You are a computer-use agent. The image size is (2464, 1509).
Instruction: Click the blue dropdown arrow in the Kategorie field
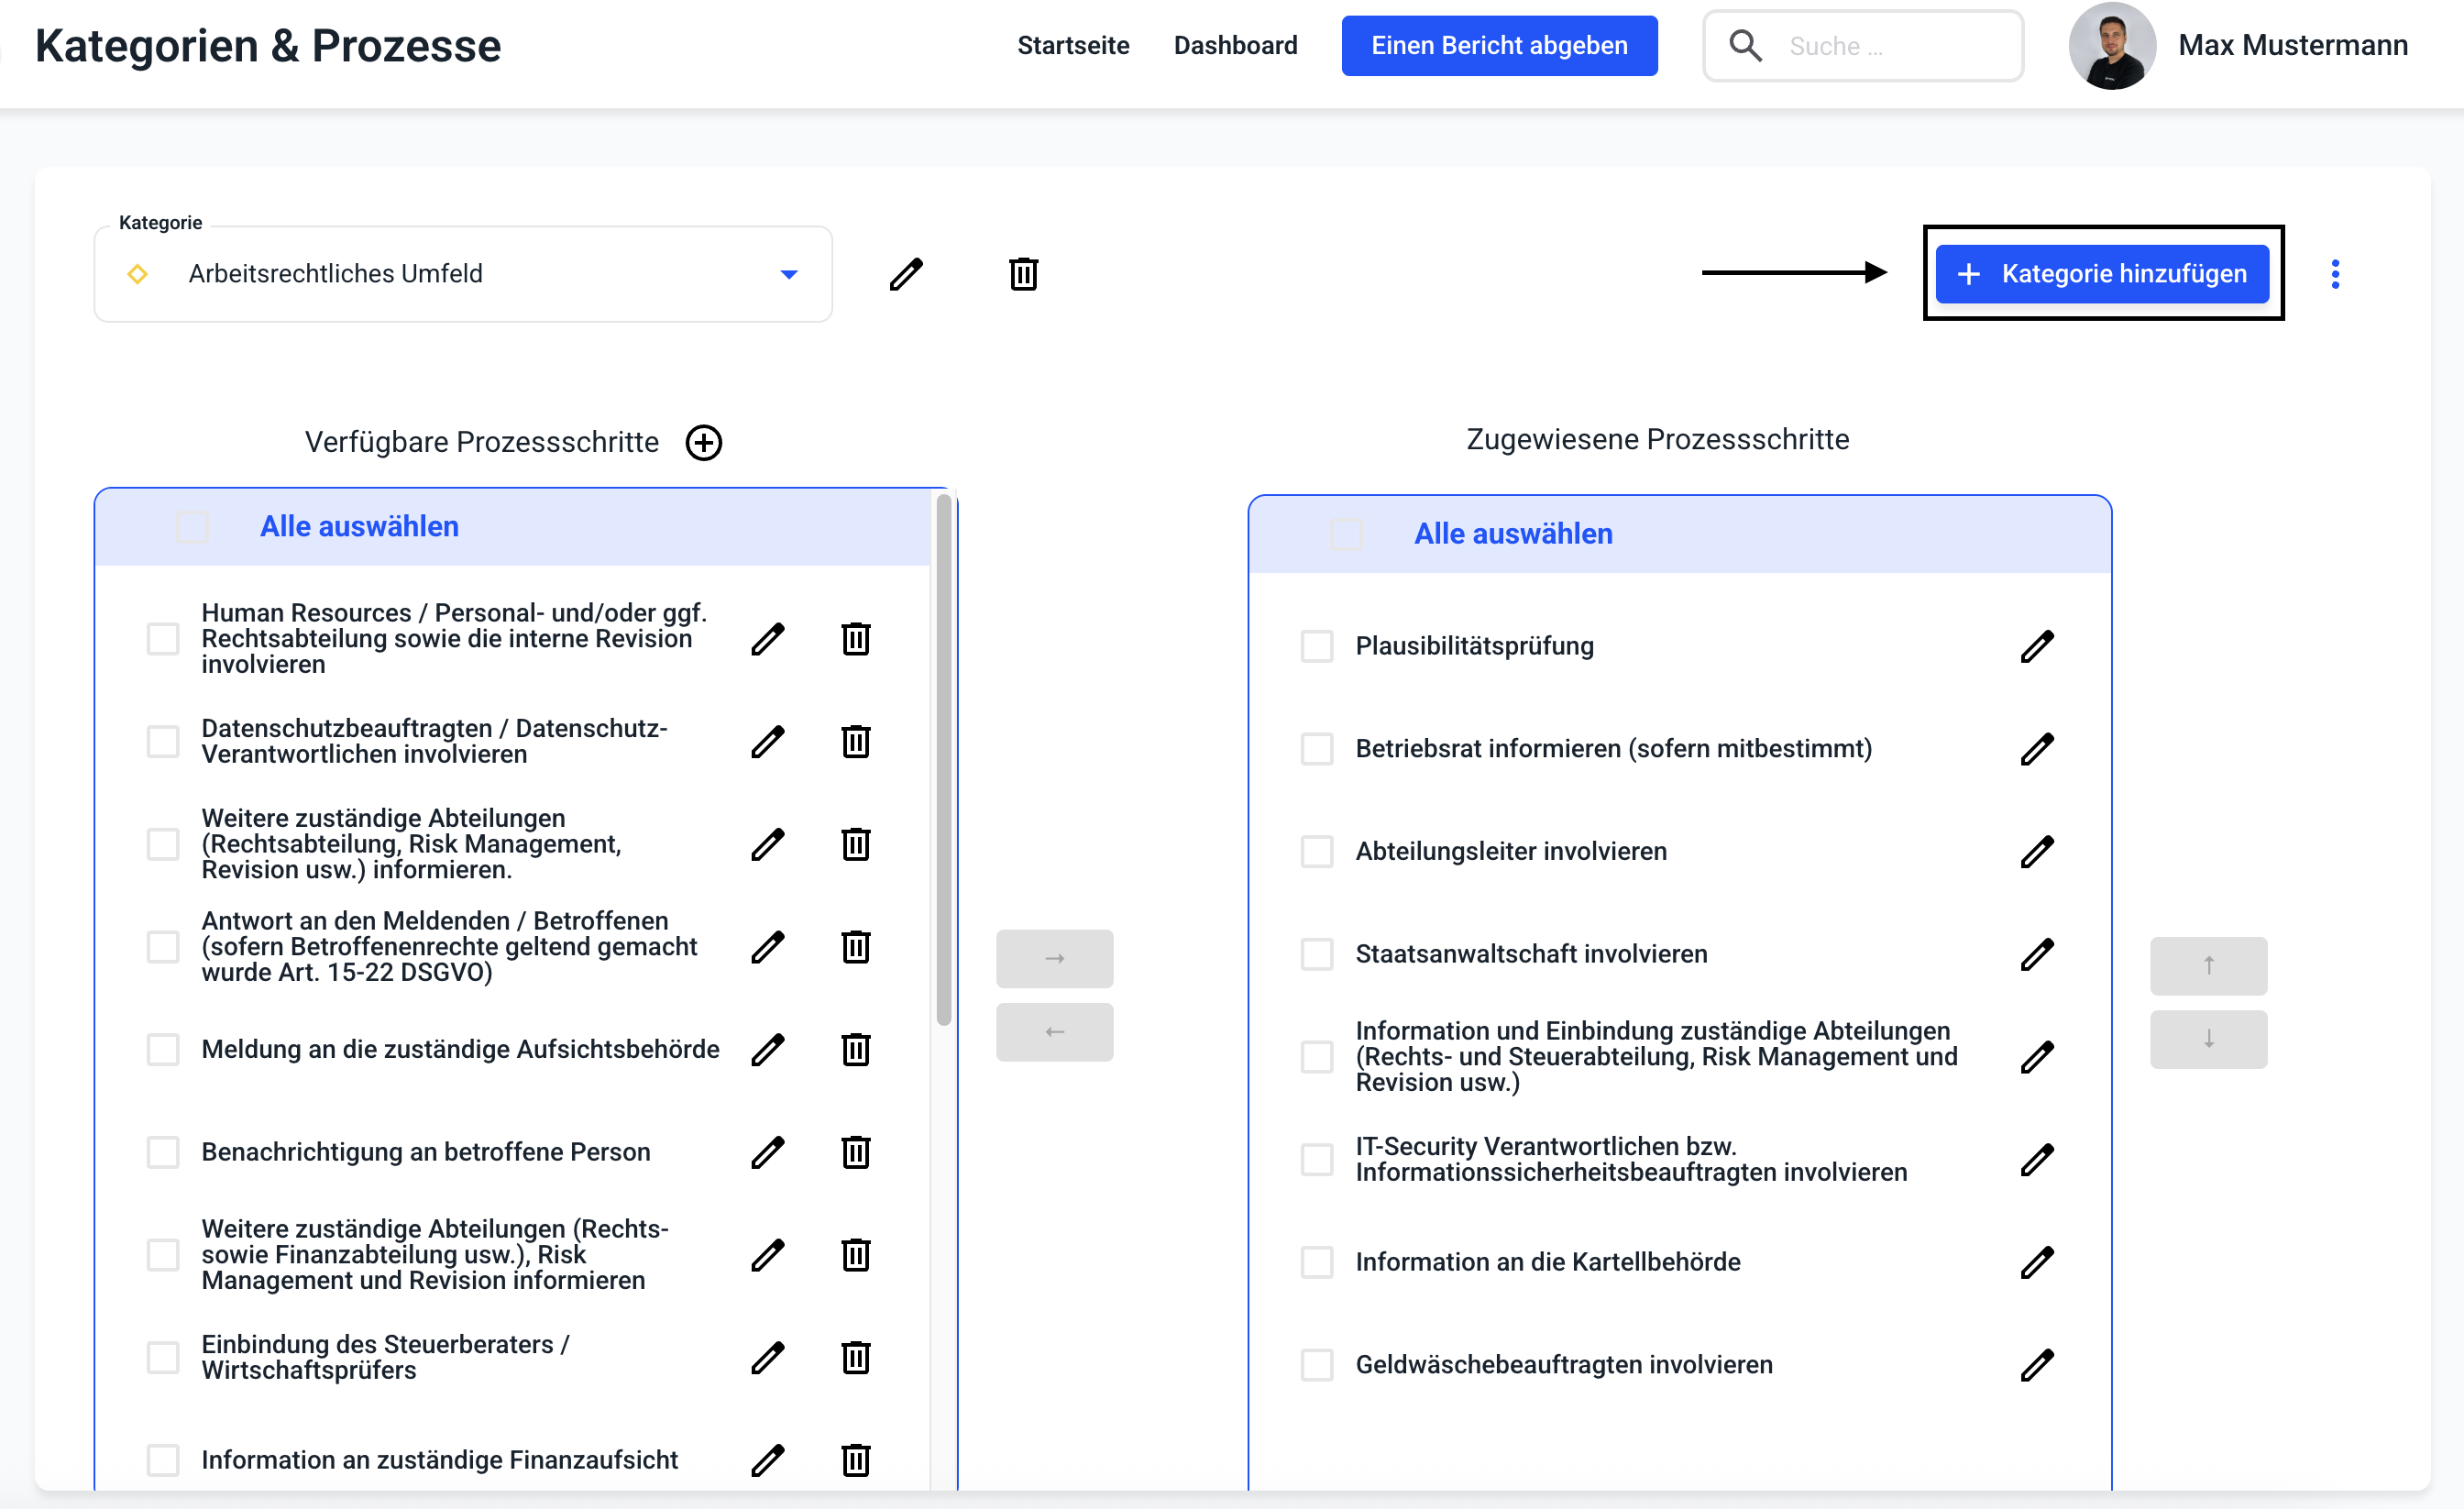coord(789,274)
